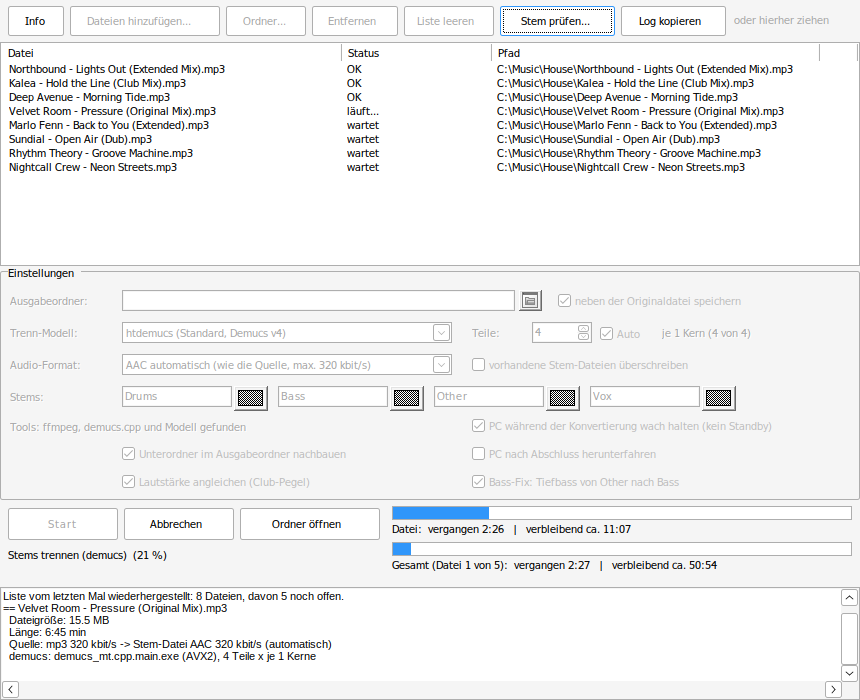The width and height of the screenshot is (860, 700).
Task: Open the Trenn-Modell dropdown
Action: pyautogui.click(x=287, y=333)
